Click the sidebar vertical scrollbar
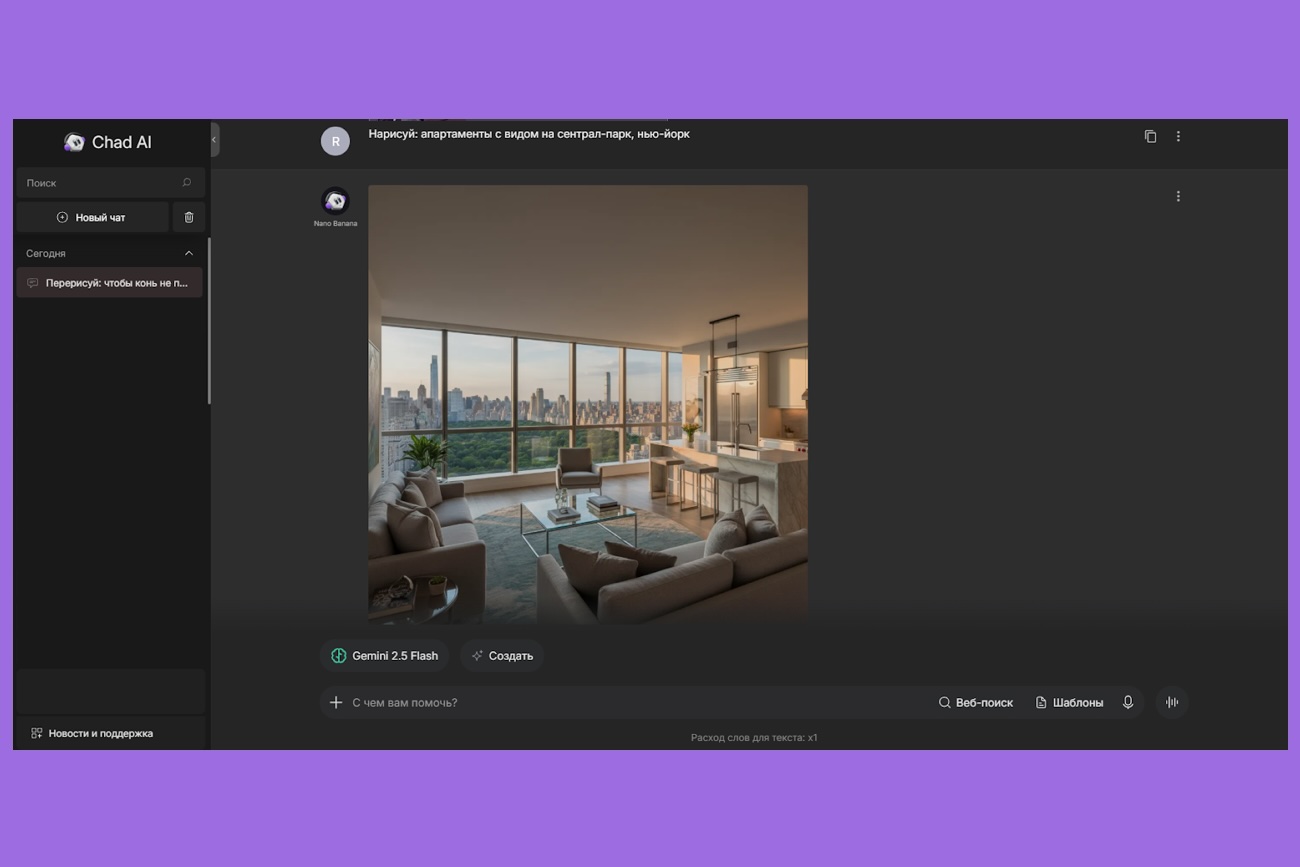This screenshot has width=1300, height=867. (209, 320)
